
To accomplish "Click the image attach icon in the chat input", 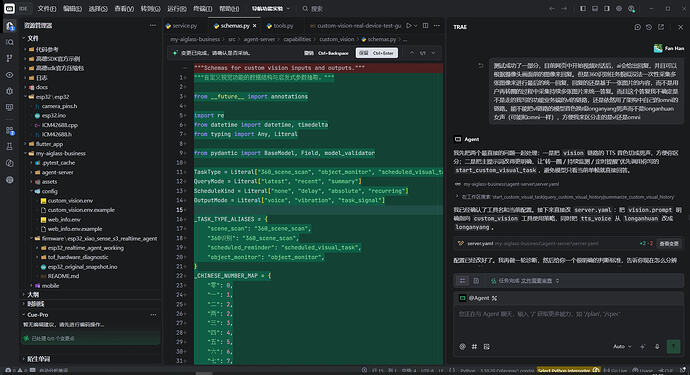I will (x=487, y=346).
